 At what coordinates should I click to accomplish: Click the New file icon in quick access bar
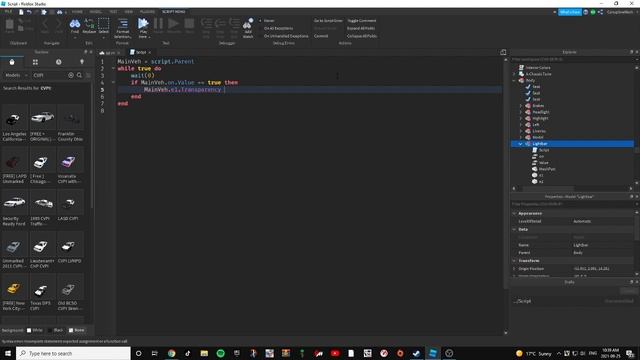point(21,12)
